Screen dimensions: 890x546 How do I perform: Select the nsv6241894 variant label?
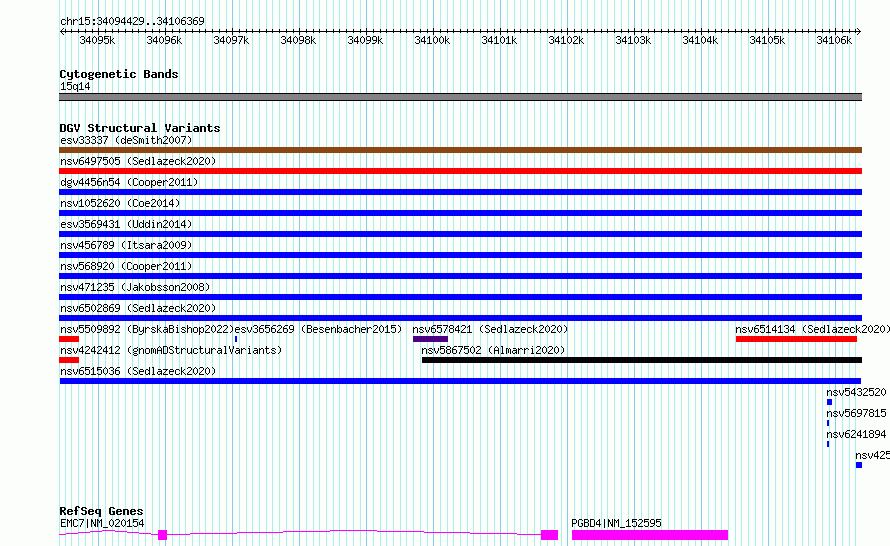pos(856,434)
